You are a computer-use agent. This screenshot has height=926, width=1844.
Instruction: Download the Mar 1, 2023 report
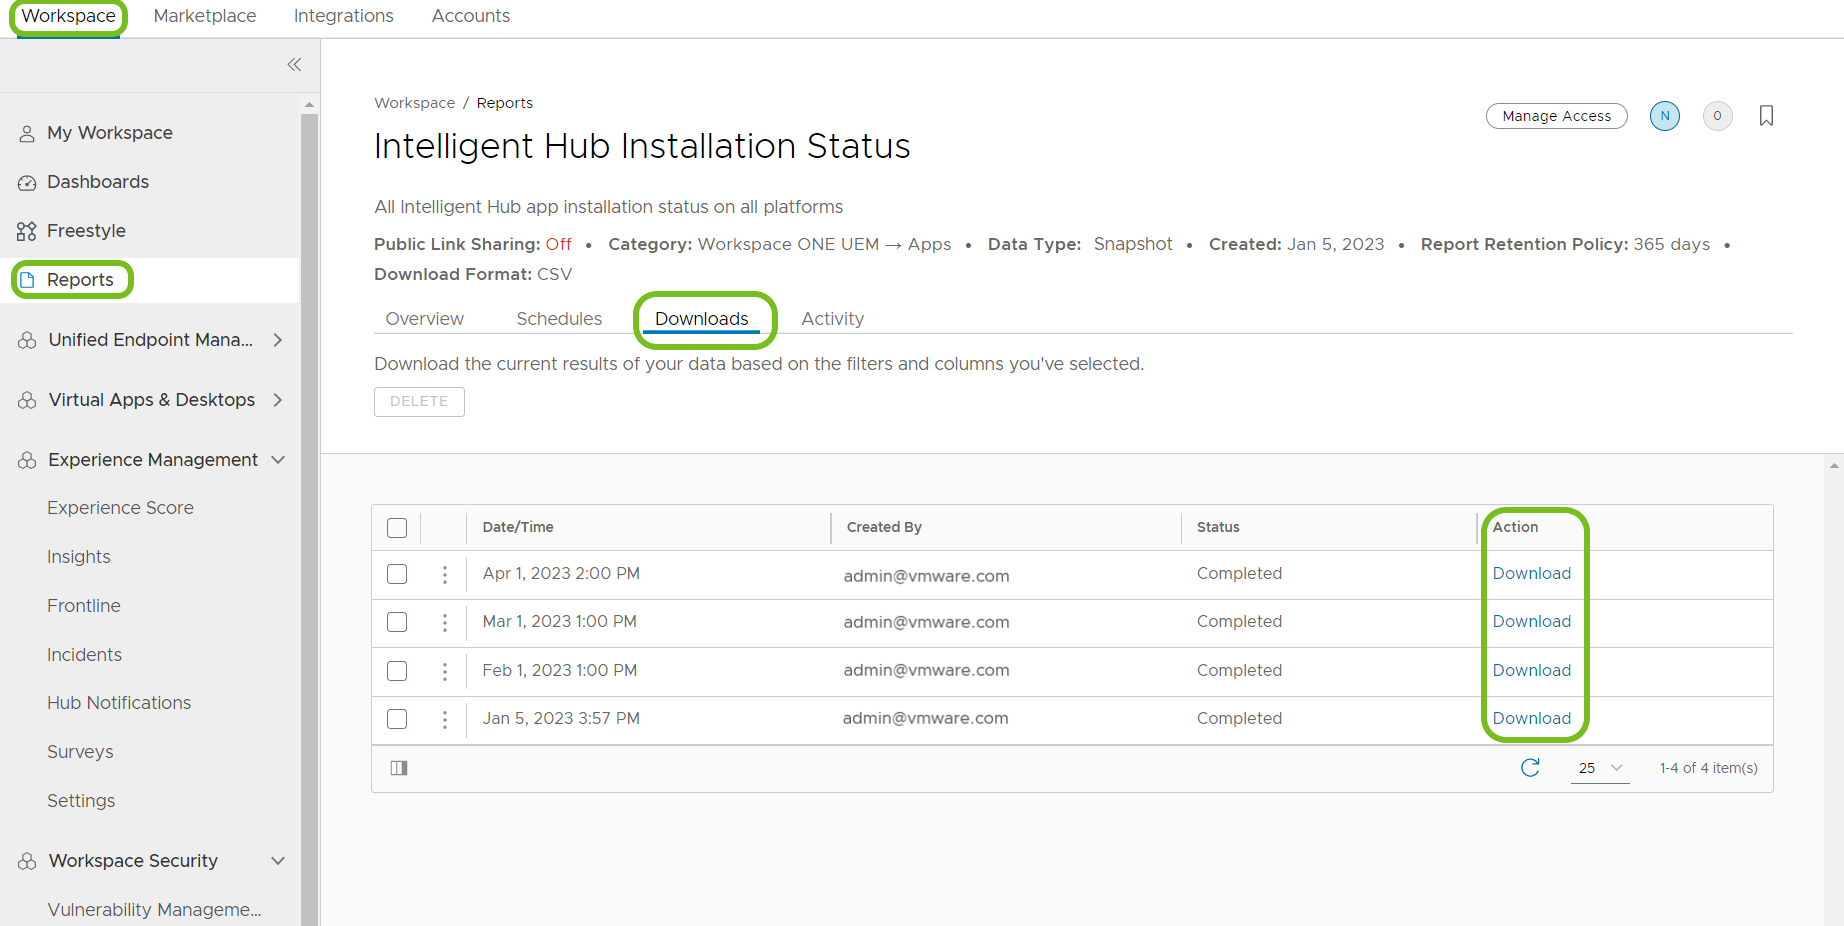(1531, 621)
